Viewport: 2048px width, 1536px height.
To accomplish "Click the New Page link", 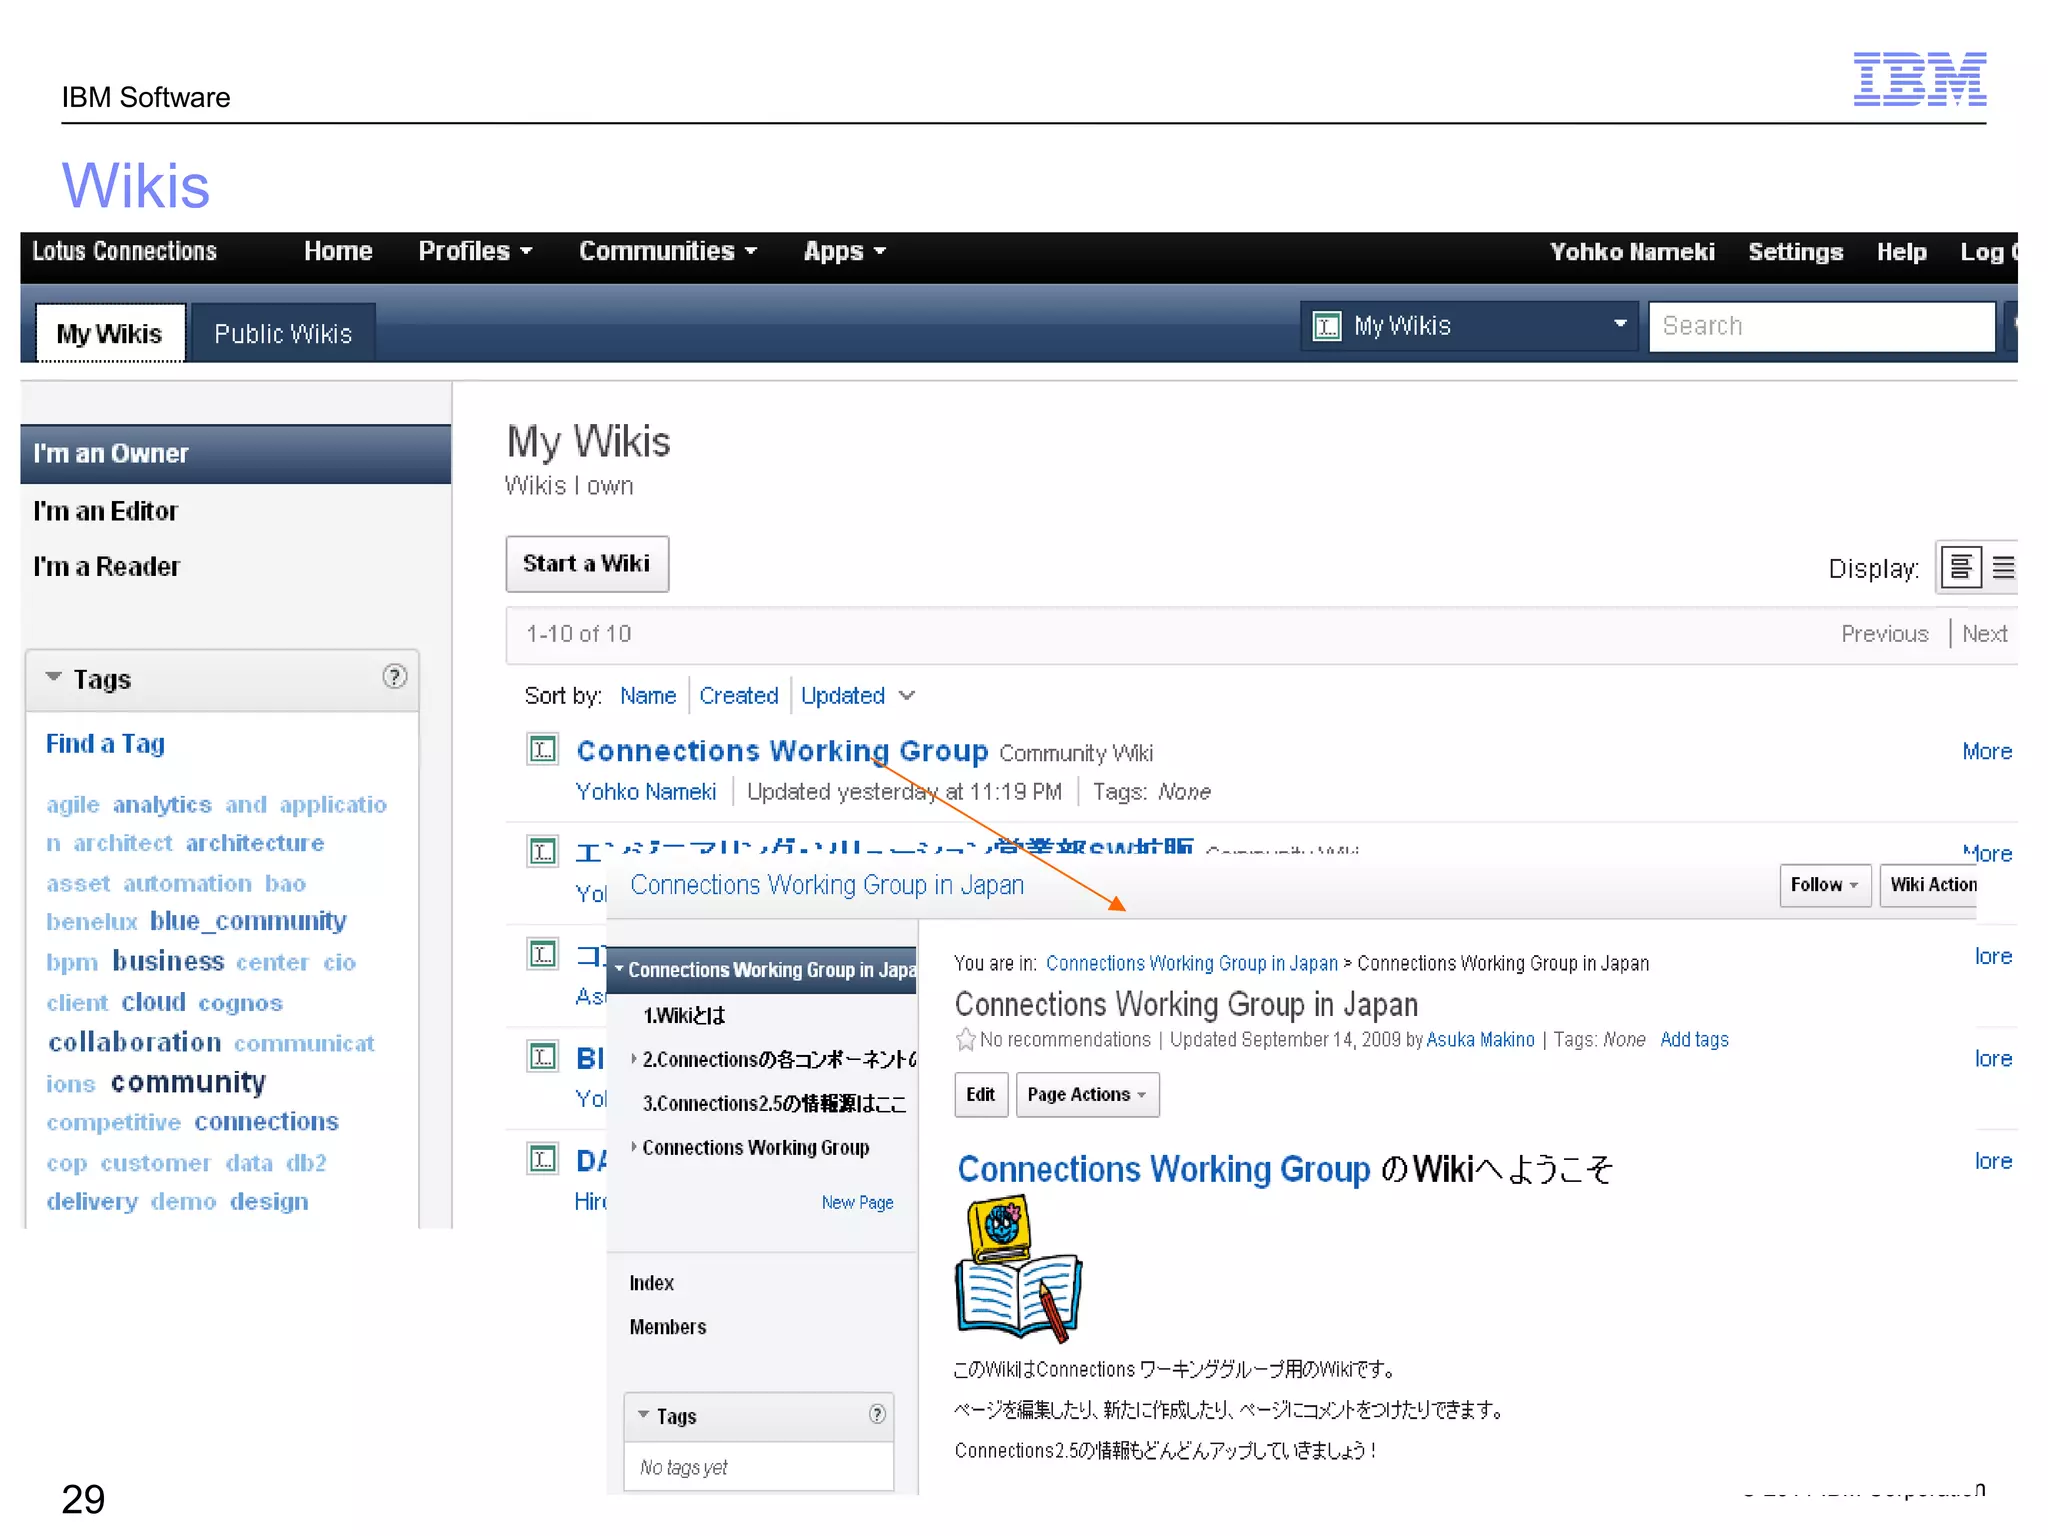I will [x=857, y=1202].
